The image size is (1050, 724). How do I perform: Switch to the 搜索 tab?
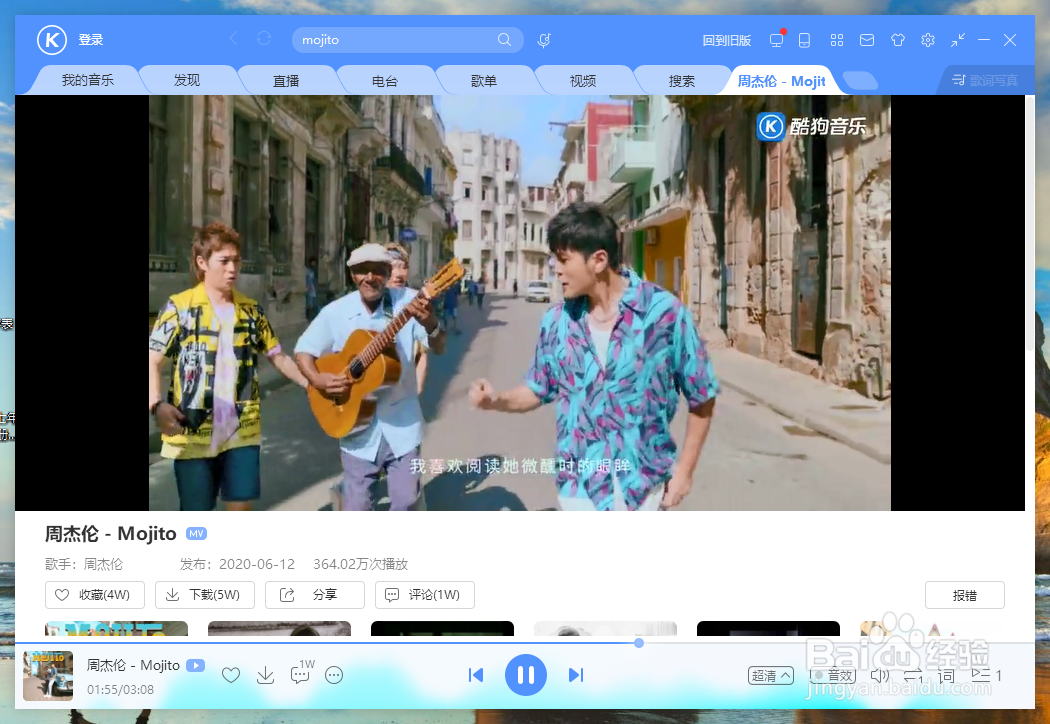pos(682,80)
